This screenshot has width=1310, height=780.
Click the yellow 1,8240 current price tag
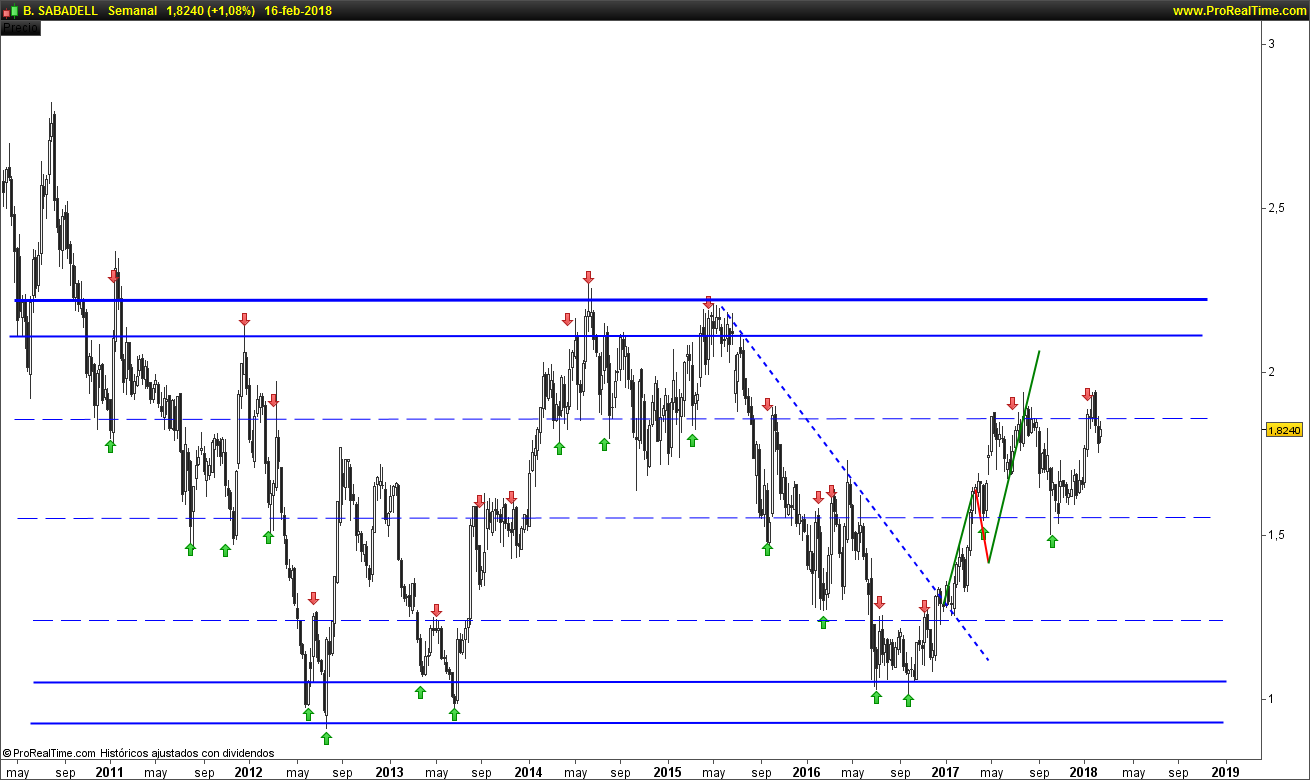(1283, 430)
